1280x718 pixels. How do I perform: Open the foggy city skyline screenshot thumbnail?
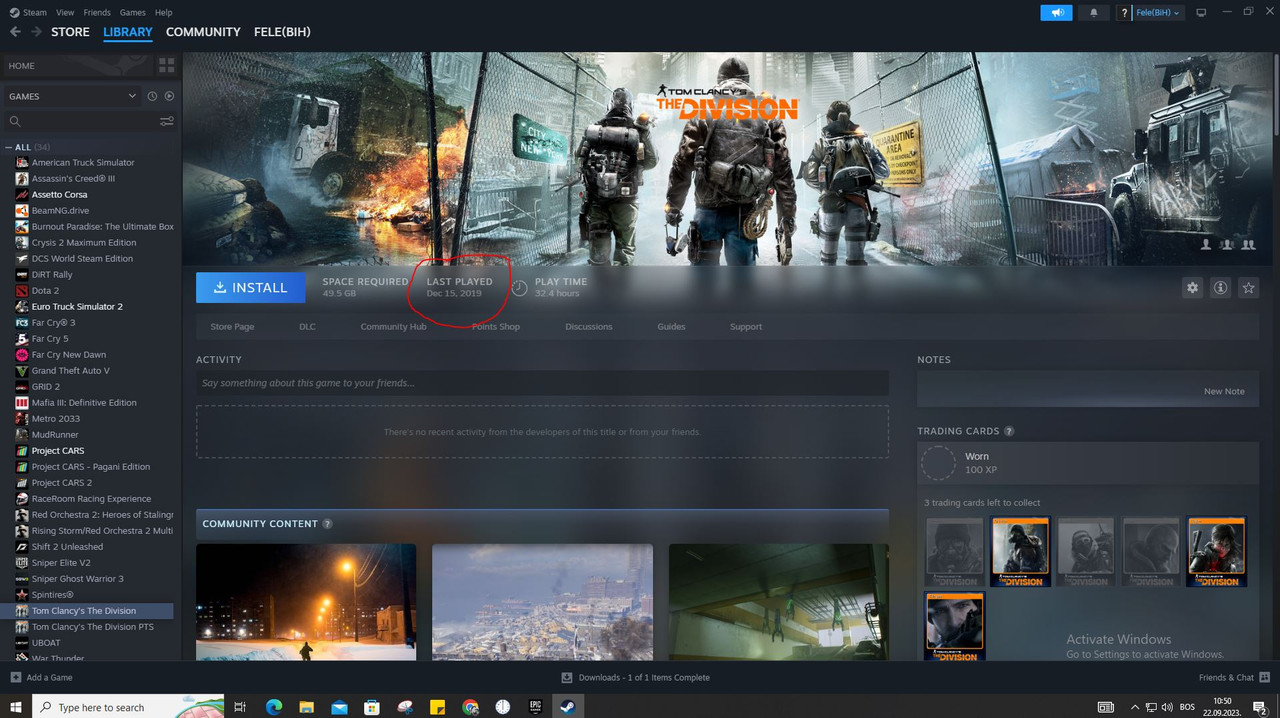click(x=542, y=602)
